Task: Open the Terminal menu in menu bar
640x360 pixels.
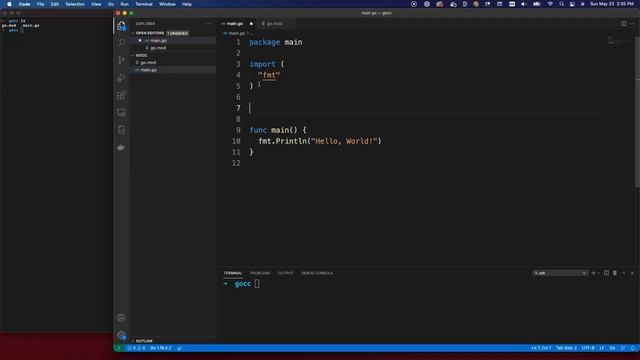Action: pyautogui.click(x=144, y=4)
